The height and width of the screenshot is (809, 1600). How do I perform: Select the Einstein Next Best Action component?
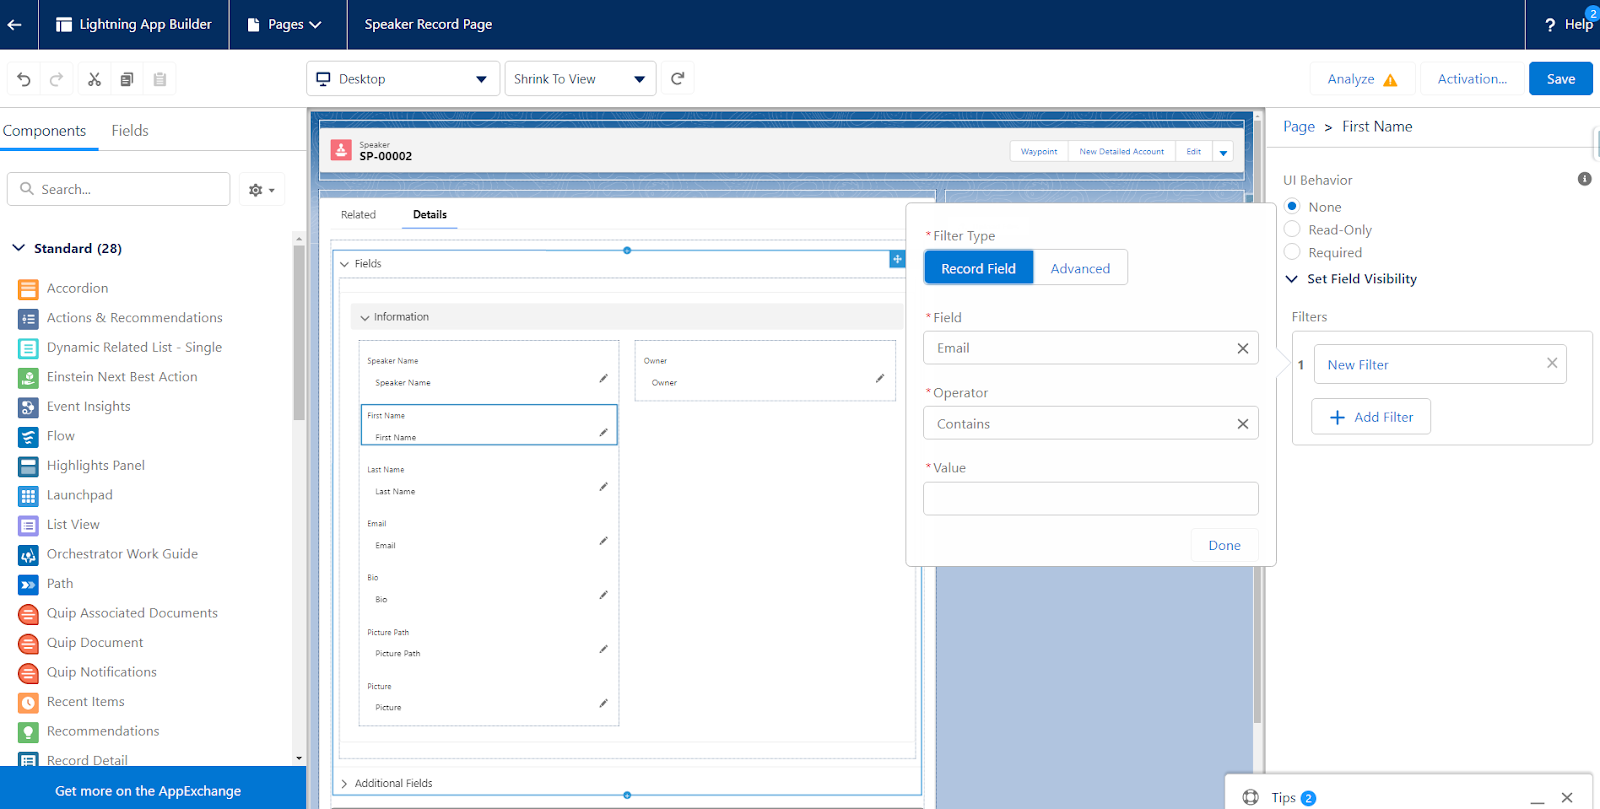point(122,377)
